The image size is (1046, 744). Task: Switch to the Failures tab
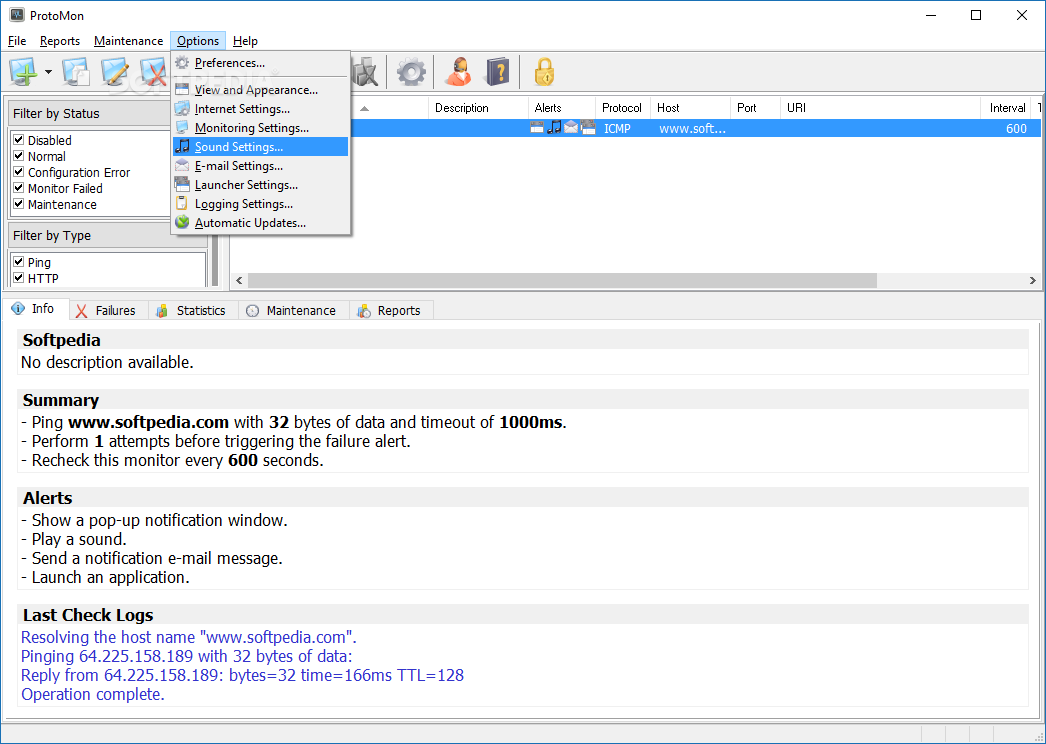(x=109, y=310)
